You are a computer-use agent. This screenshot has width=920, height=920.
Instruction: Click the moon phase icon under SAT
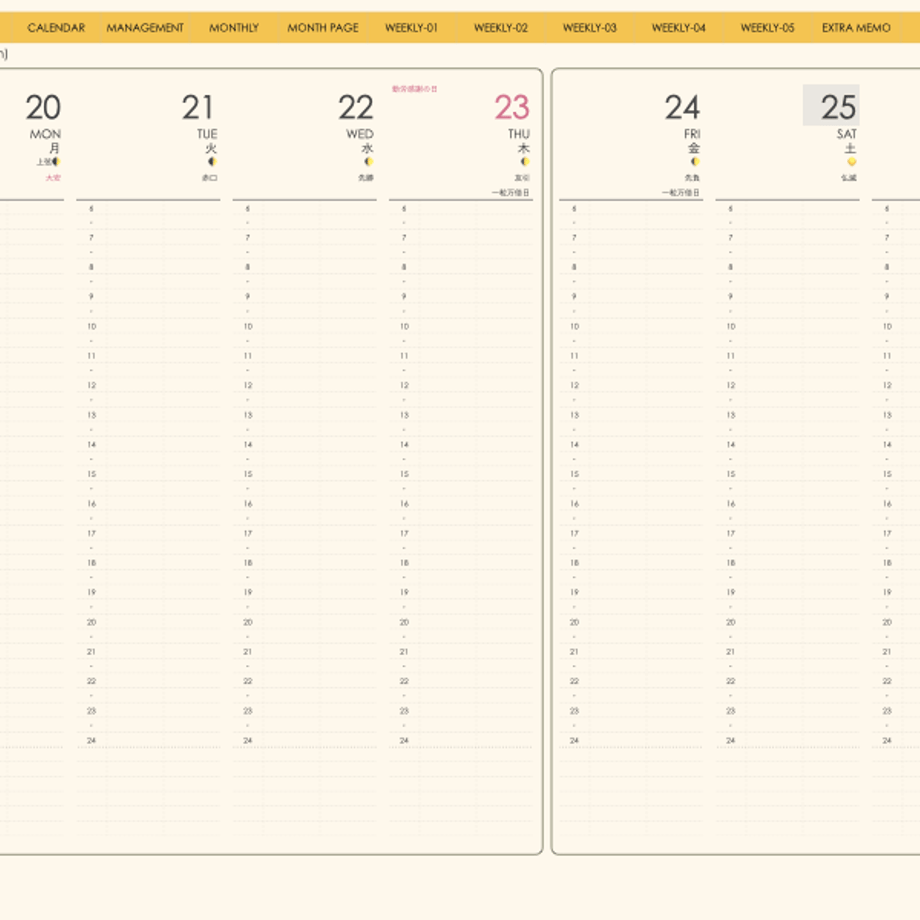pyautogui.click(x=851, y=161)
